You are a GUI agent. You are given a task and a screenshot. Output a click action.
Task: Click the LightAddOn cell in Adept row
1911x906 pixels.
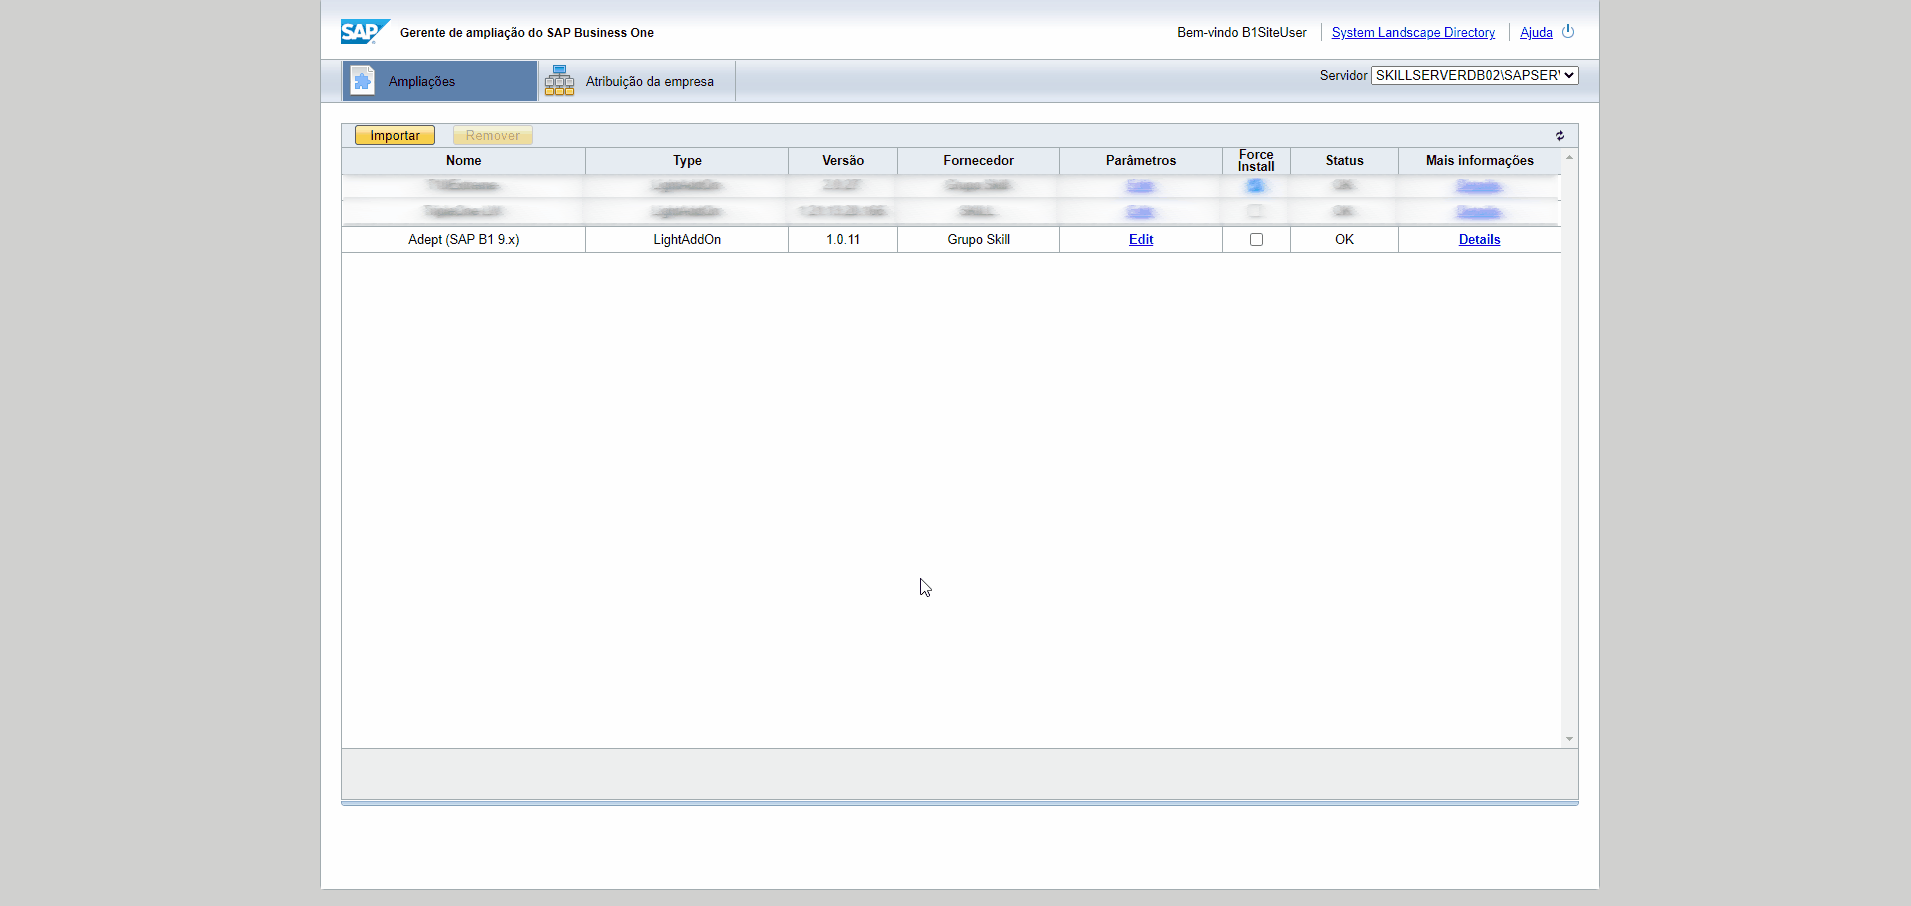687,239
